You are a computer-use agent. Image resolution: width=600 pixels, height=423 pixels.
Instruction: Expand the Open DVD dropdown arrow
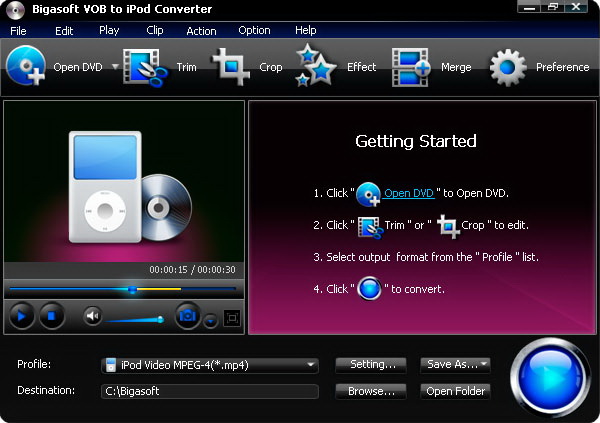click(115, 67)
